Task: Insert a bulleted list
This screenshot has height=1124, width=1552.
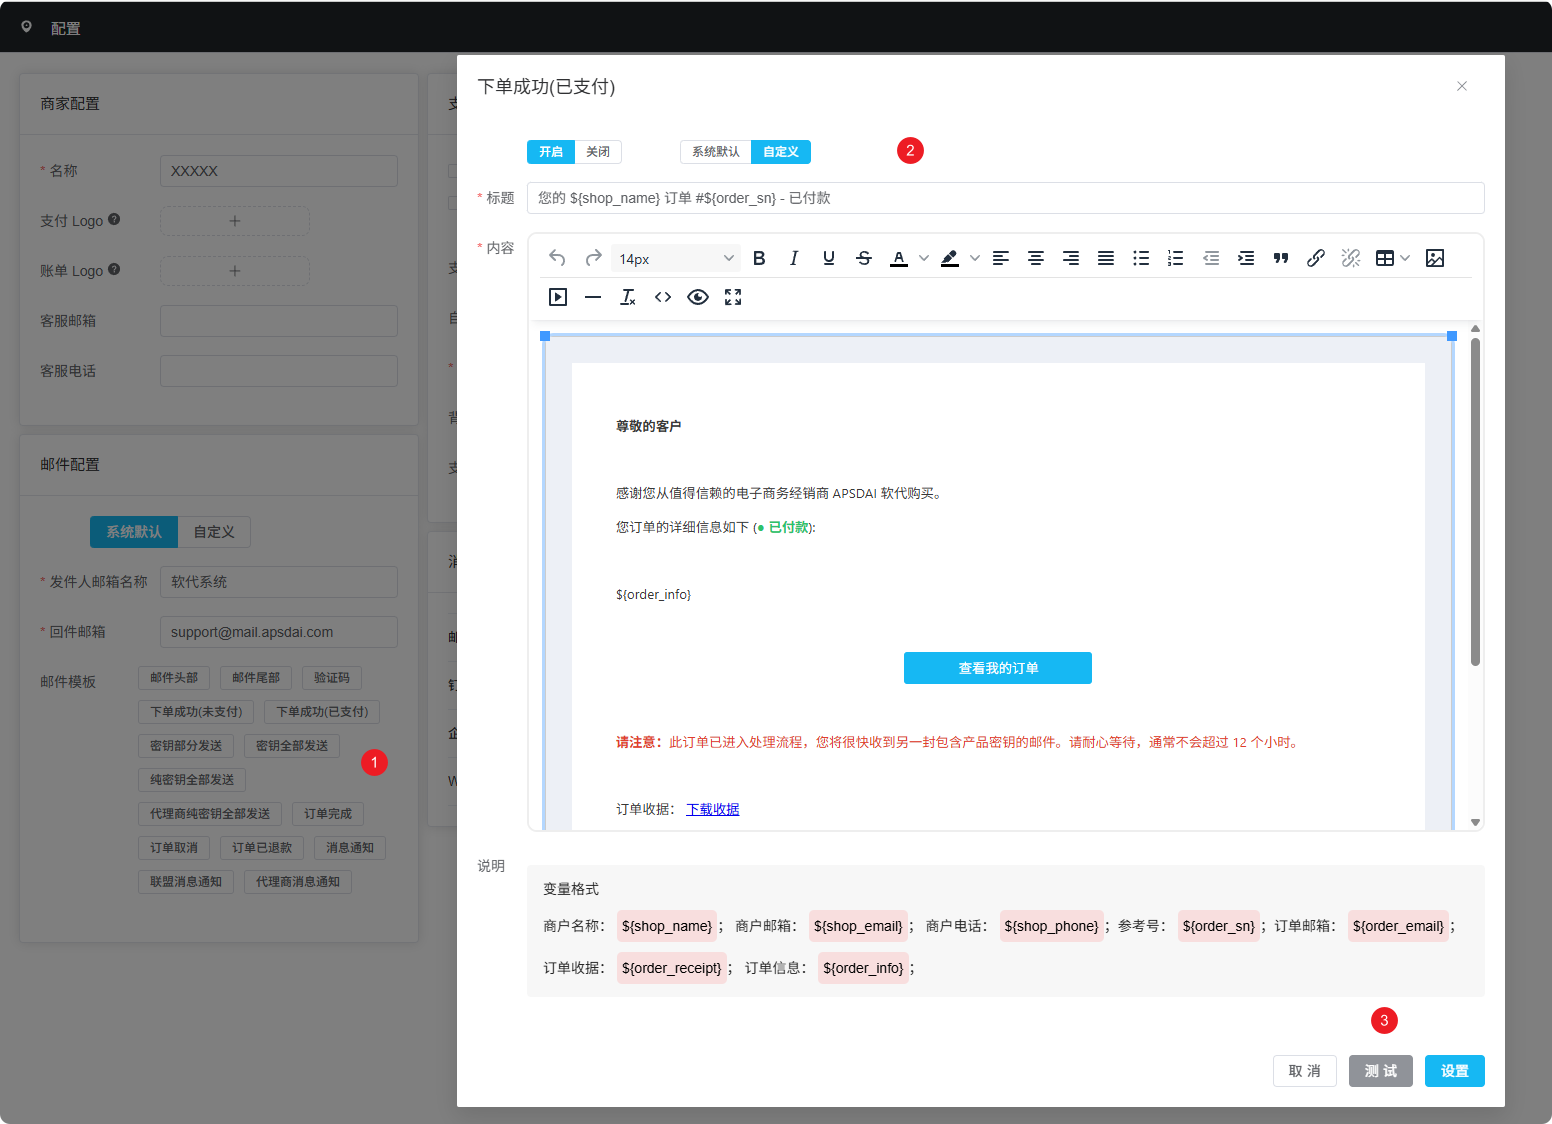Action: point(1140,258)
